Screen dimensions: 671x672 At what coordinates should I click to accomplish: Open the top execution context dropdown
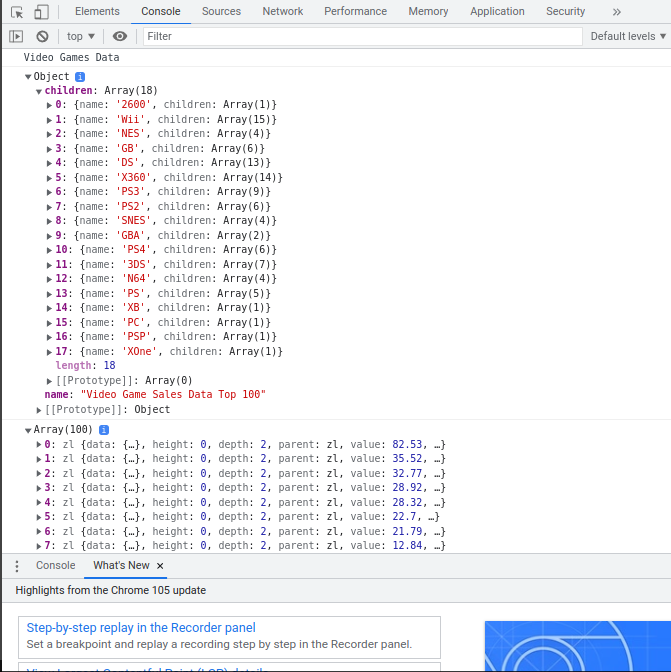[x=81, y=36]
